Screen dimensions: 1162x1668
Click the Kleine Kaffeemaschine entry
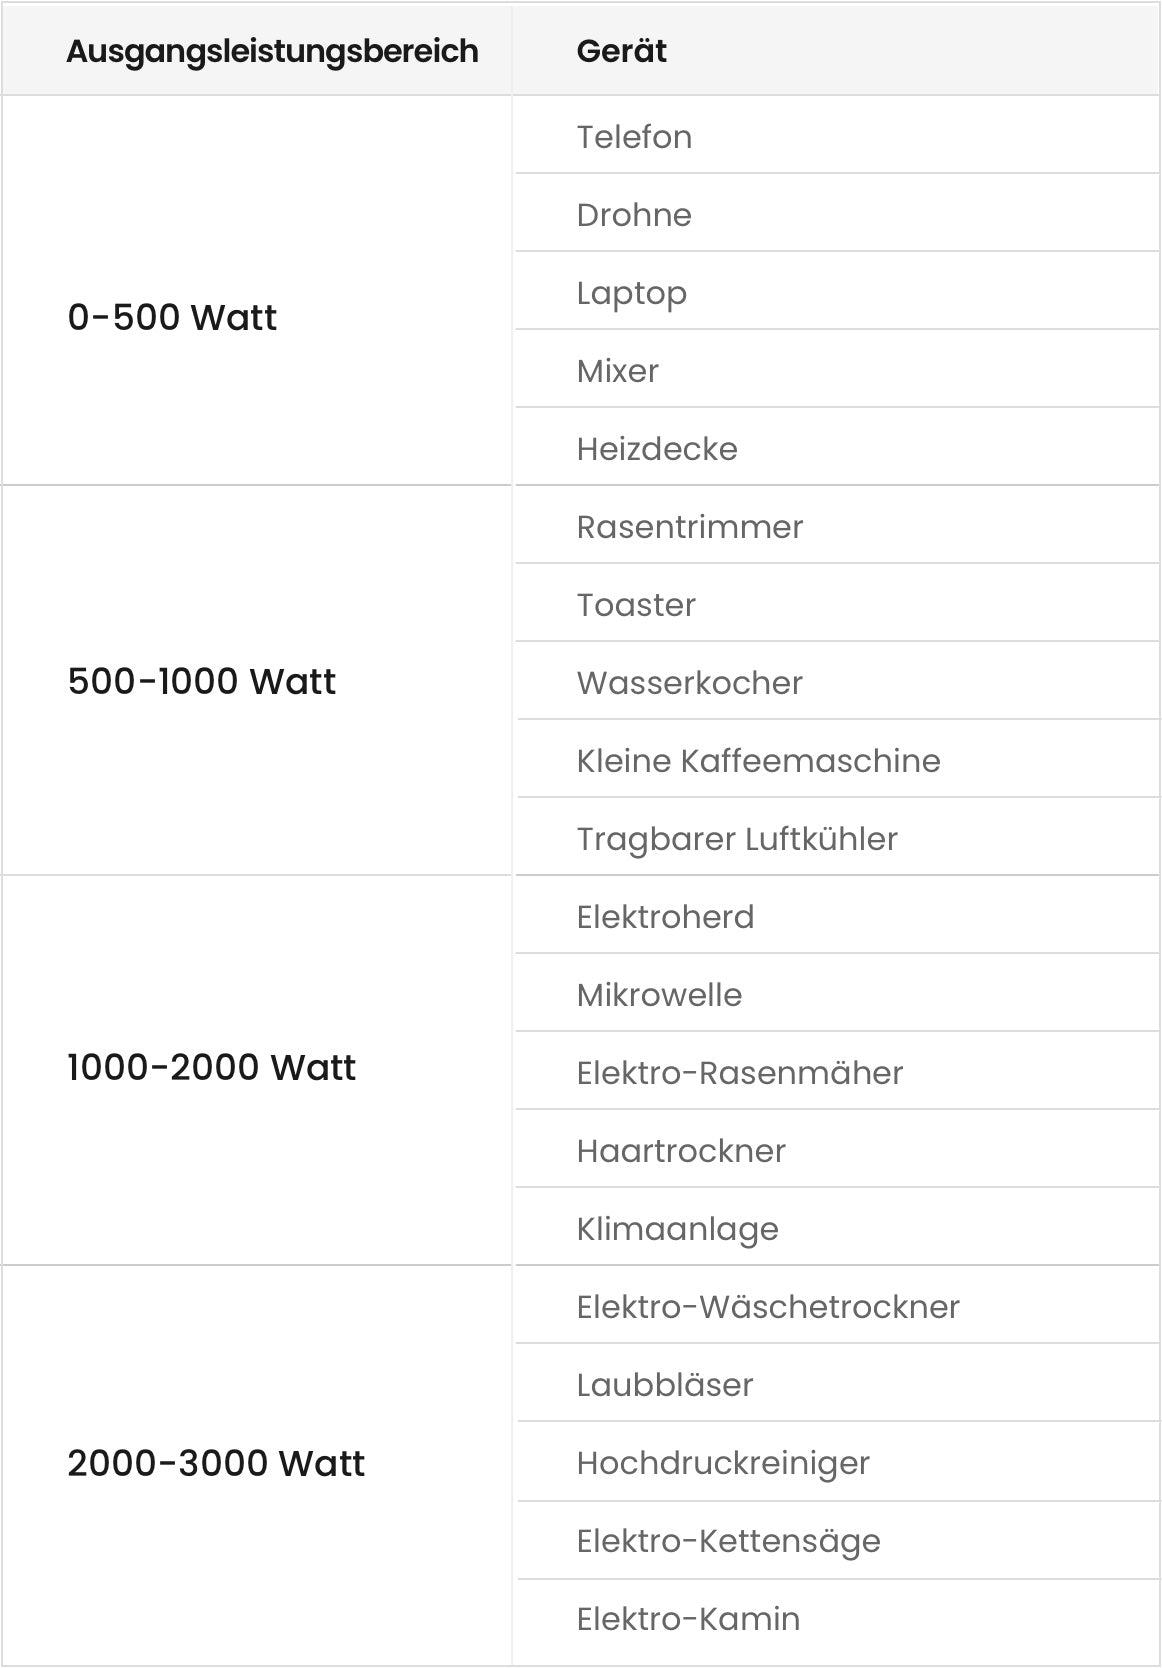coord(758,760)
